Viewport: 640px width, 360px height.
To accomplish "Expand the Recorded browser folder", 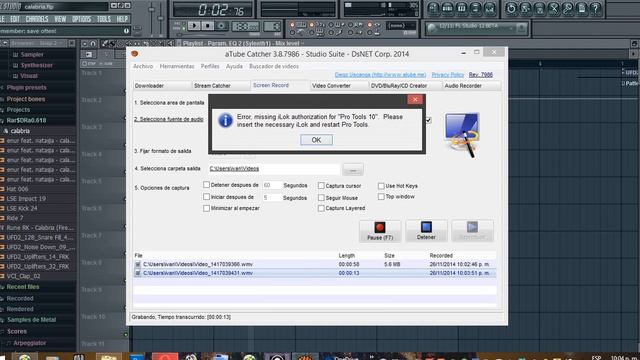I will (20, 298).
